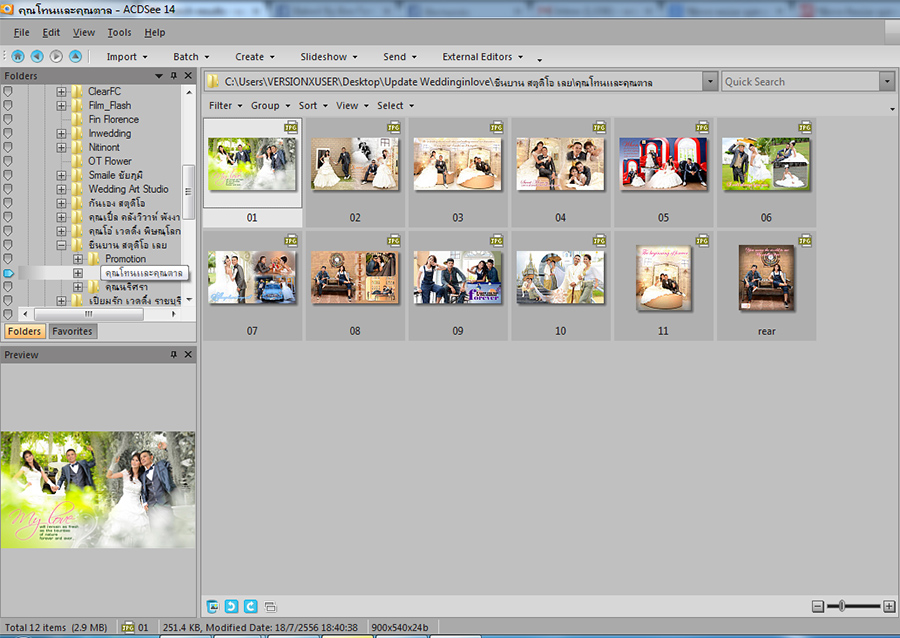This screenshot has width=900, height=638.
Task: Expand the Wedding Art Studio folder
Action: [x=61, y=189]
